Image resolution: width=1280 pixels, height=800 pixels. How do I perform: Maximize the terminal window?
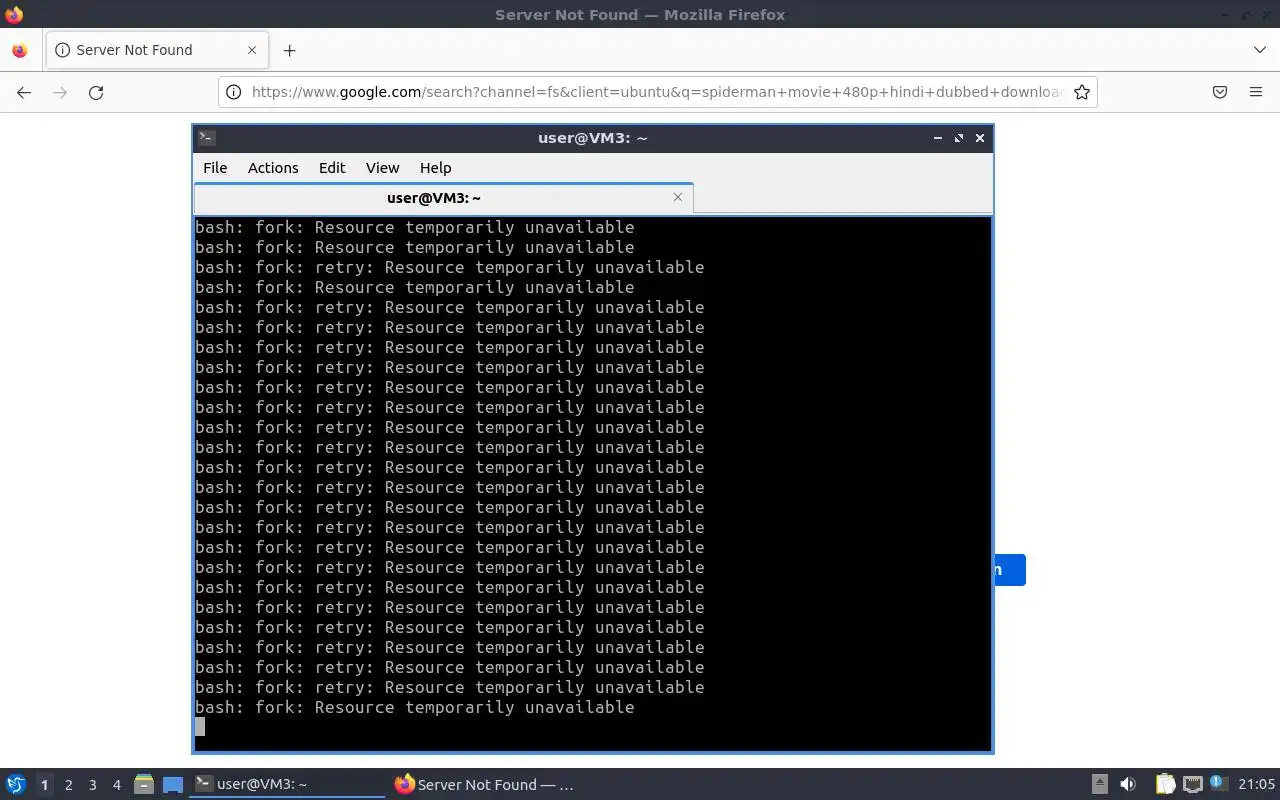coord(959,138)
